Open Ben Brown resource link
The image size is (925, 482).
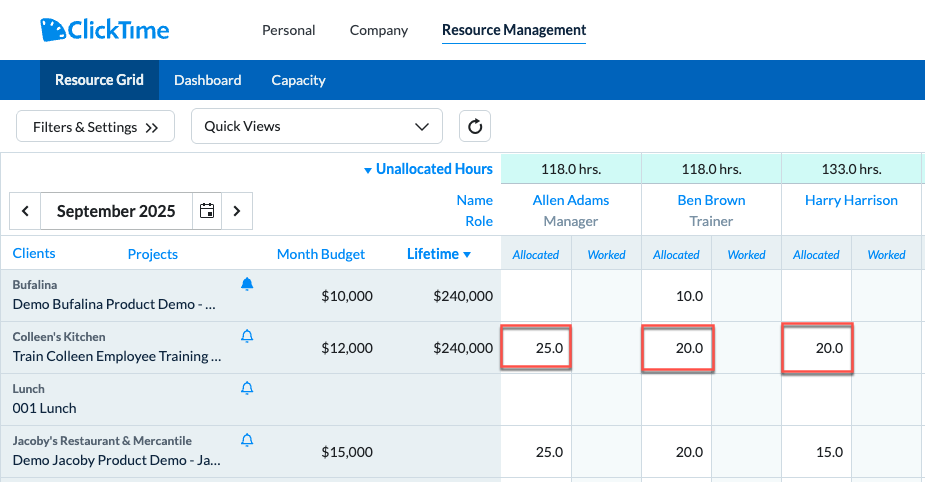711,201
